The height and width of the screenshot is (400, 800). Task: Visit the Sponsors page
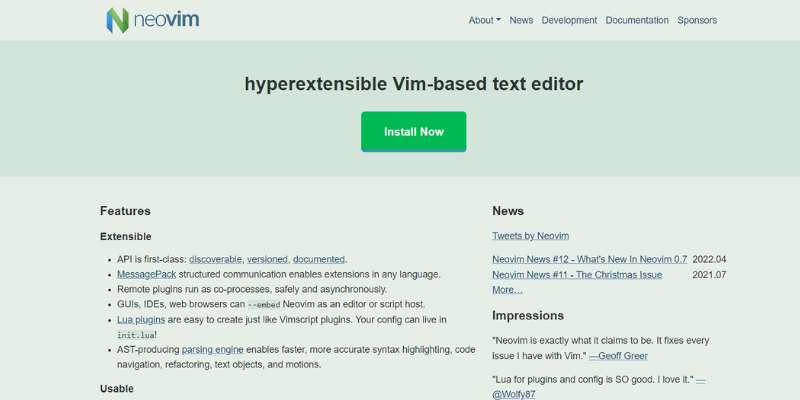(697, 20)
